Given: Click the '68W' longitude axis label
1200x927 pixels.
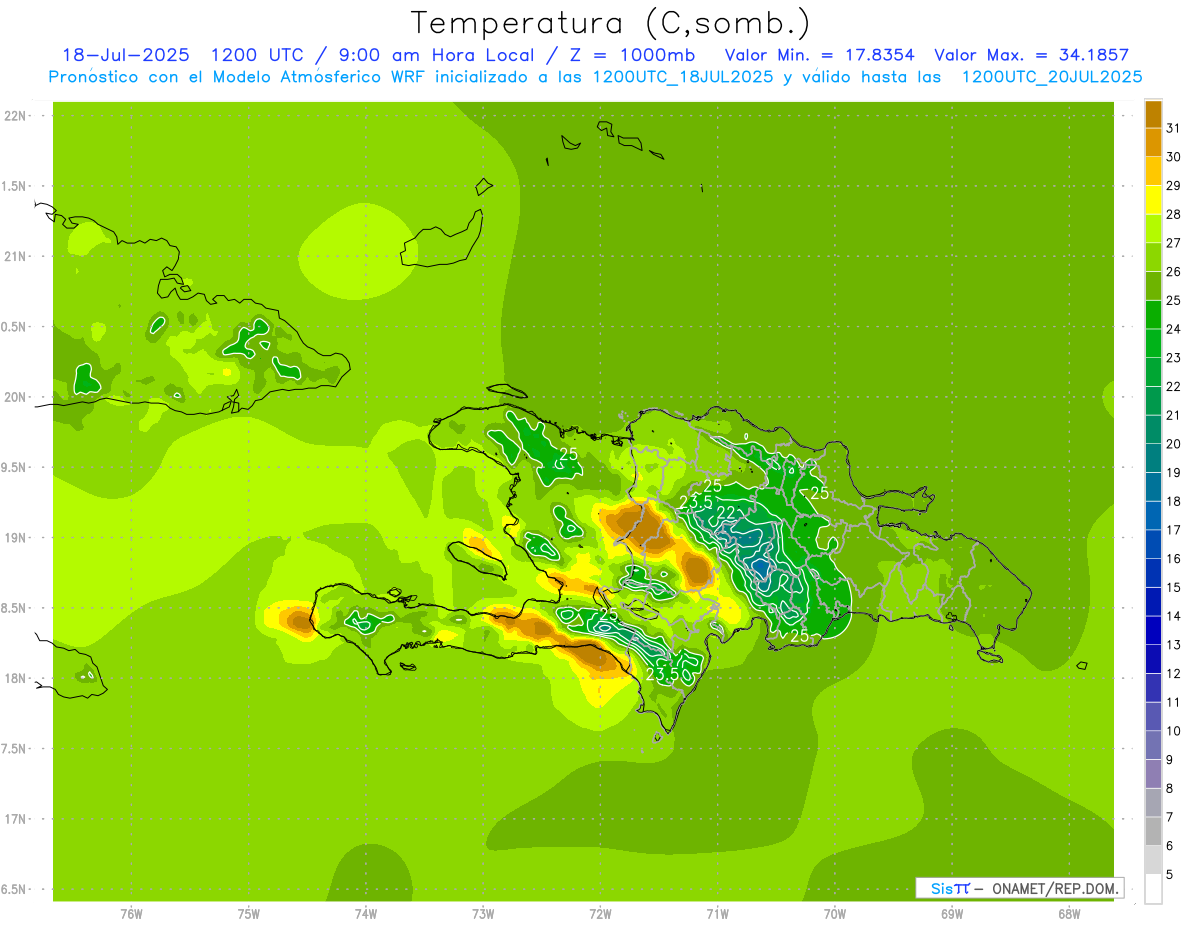Looking at the screenshot, I should tap(1069, 914).
